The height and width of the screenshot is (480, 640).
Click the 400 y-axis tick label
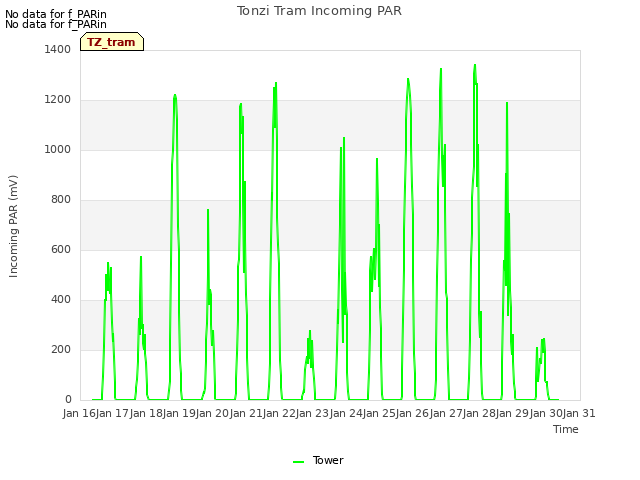pyautogui.click(x=61, y=300)
